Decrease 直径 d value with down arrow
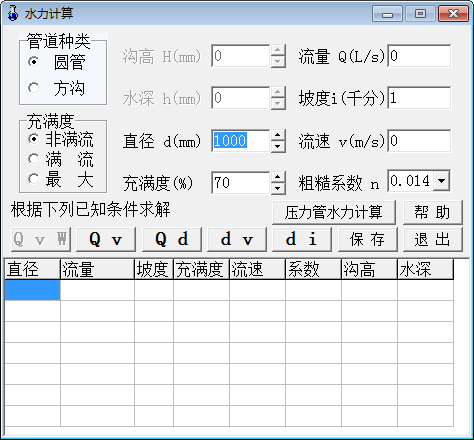 278,146
